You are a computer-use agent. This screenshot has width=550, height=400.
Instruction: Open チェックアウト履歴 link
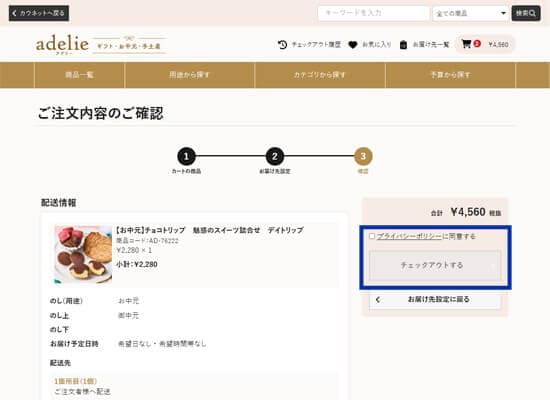coord(316,45)
